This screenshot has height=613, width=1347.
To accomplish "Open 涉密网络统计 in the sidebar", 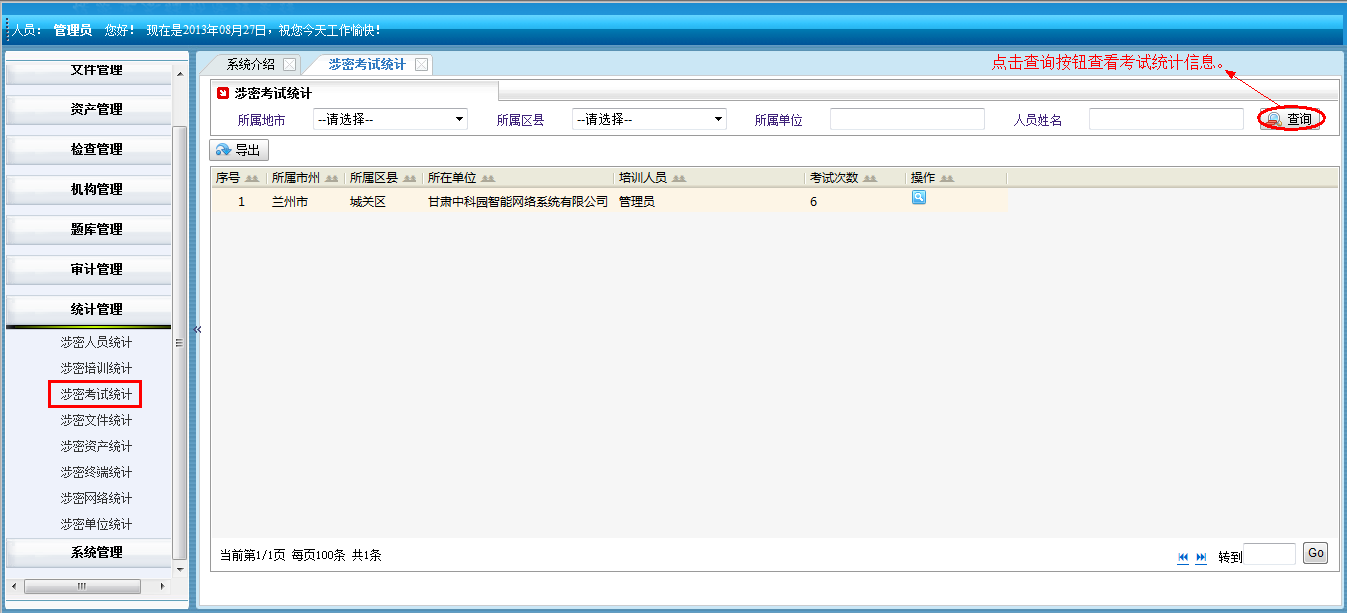I will (96, 498).
